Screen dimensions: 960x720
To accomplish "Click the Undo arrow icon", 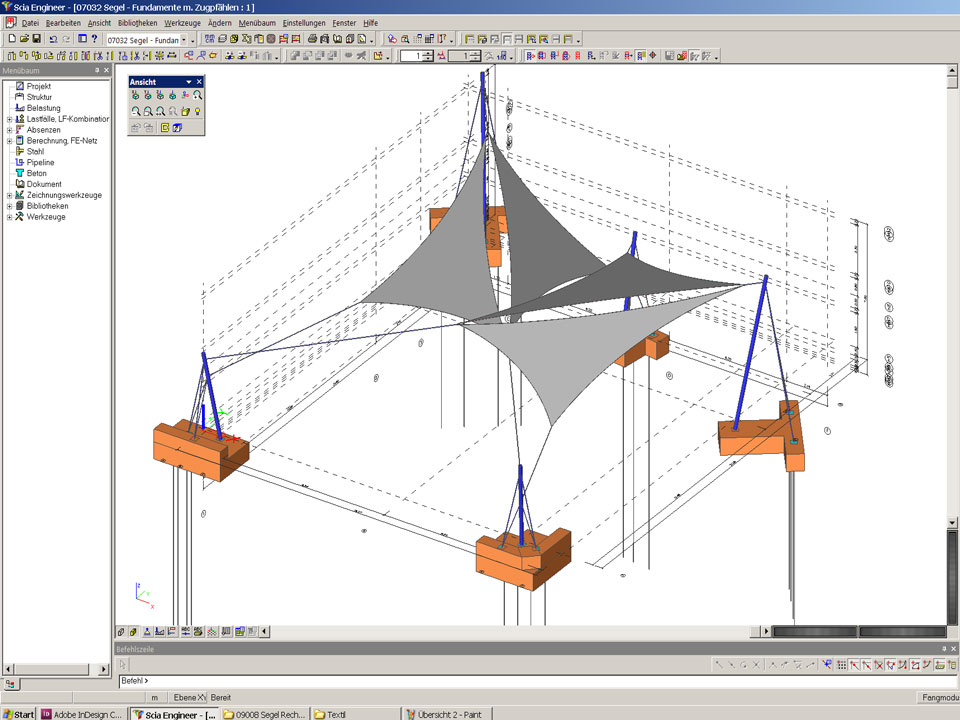I will point(53,39).
